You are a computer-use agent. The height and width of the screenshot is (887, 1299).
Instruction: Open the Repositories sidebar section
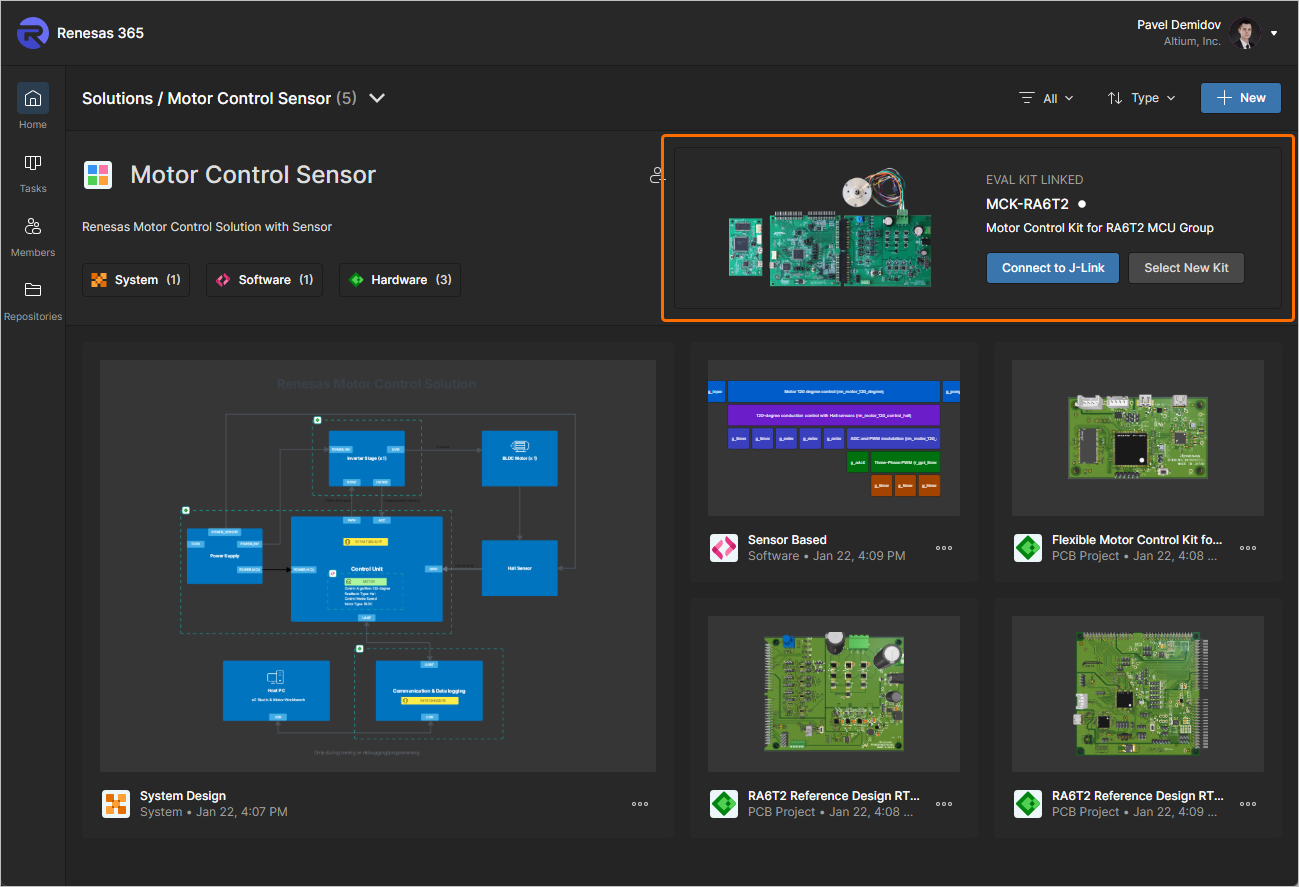coord(33,300)
